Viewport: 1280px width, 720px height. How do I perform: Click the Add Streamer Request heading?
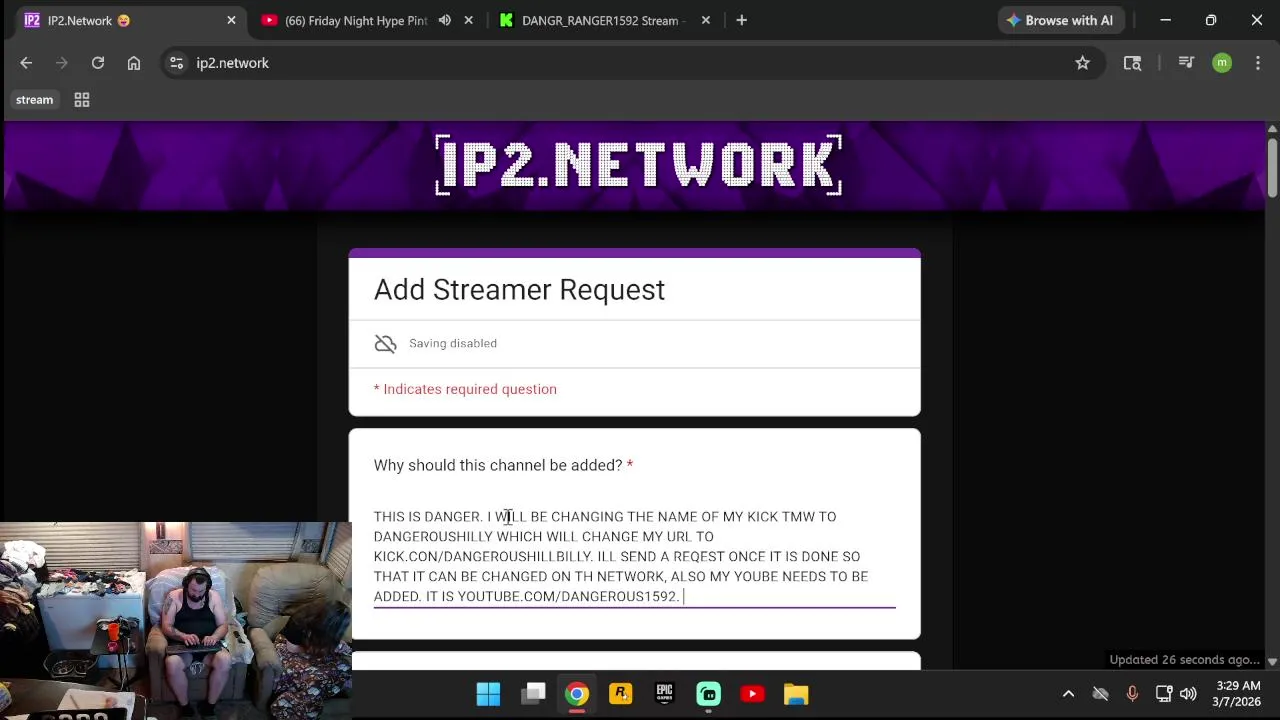coord(519,290)
